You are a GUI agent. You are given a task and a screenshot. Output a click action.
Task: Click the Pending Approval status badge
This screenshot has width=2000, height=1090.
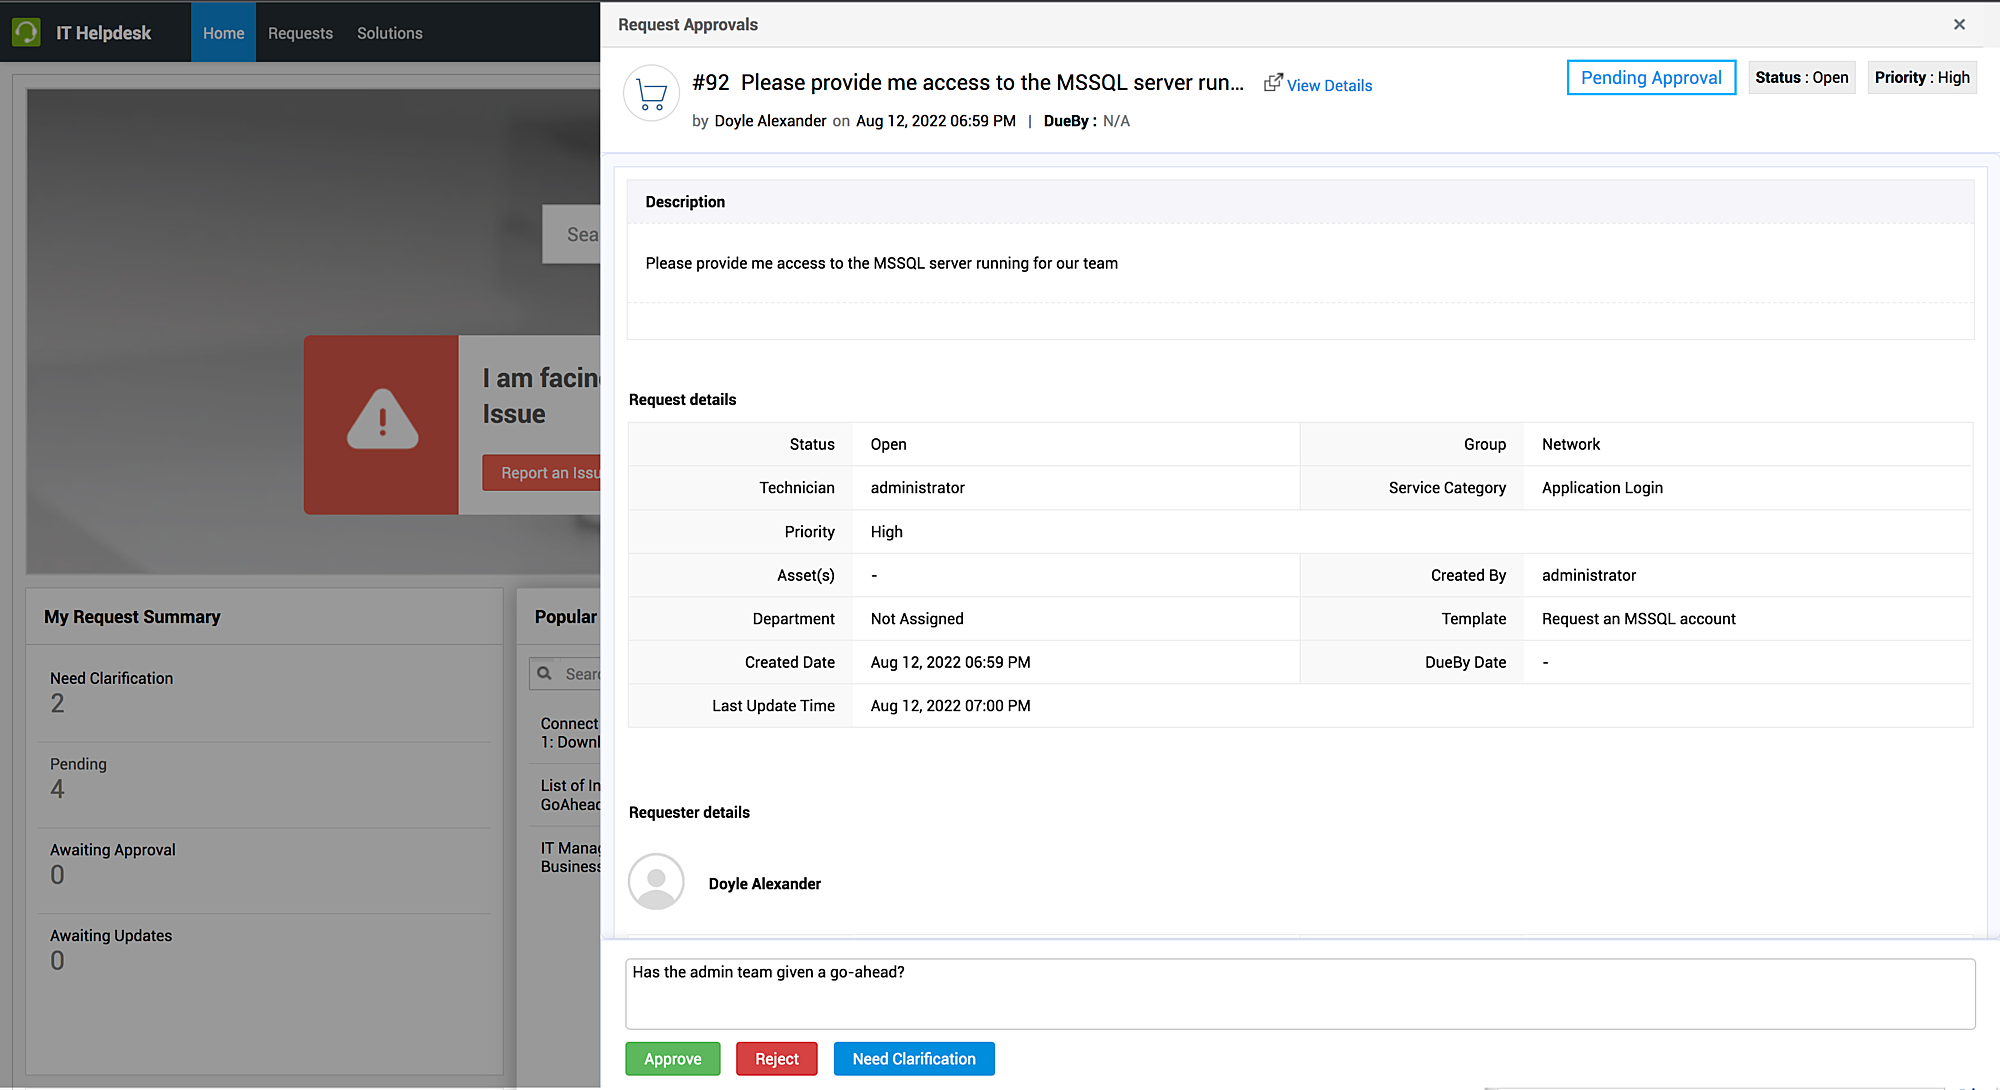click(x=1650, y=78)
